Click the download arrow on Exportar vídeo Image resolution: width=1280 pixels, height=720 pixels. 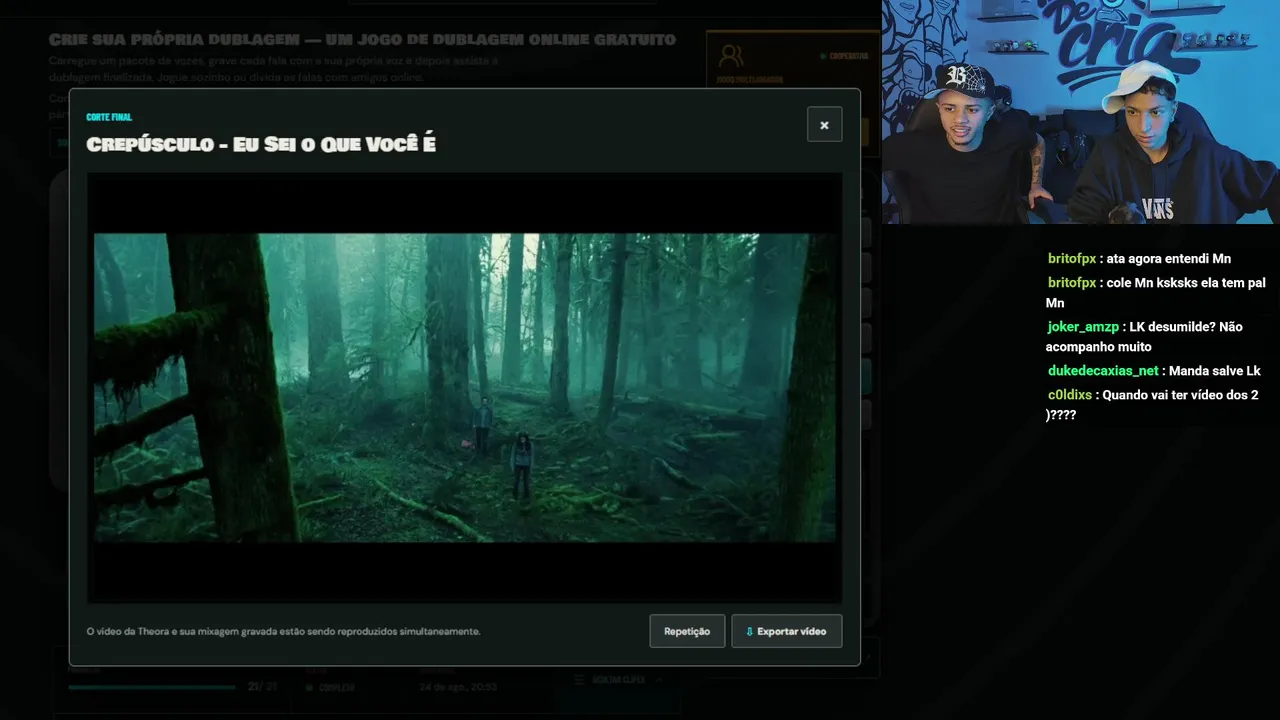749,632
